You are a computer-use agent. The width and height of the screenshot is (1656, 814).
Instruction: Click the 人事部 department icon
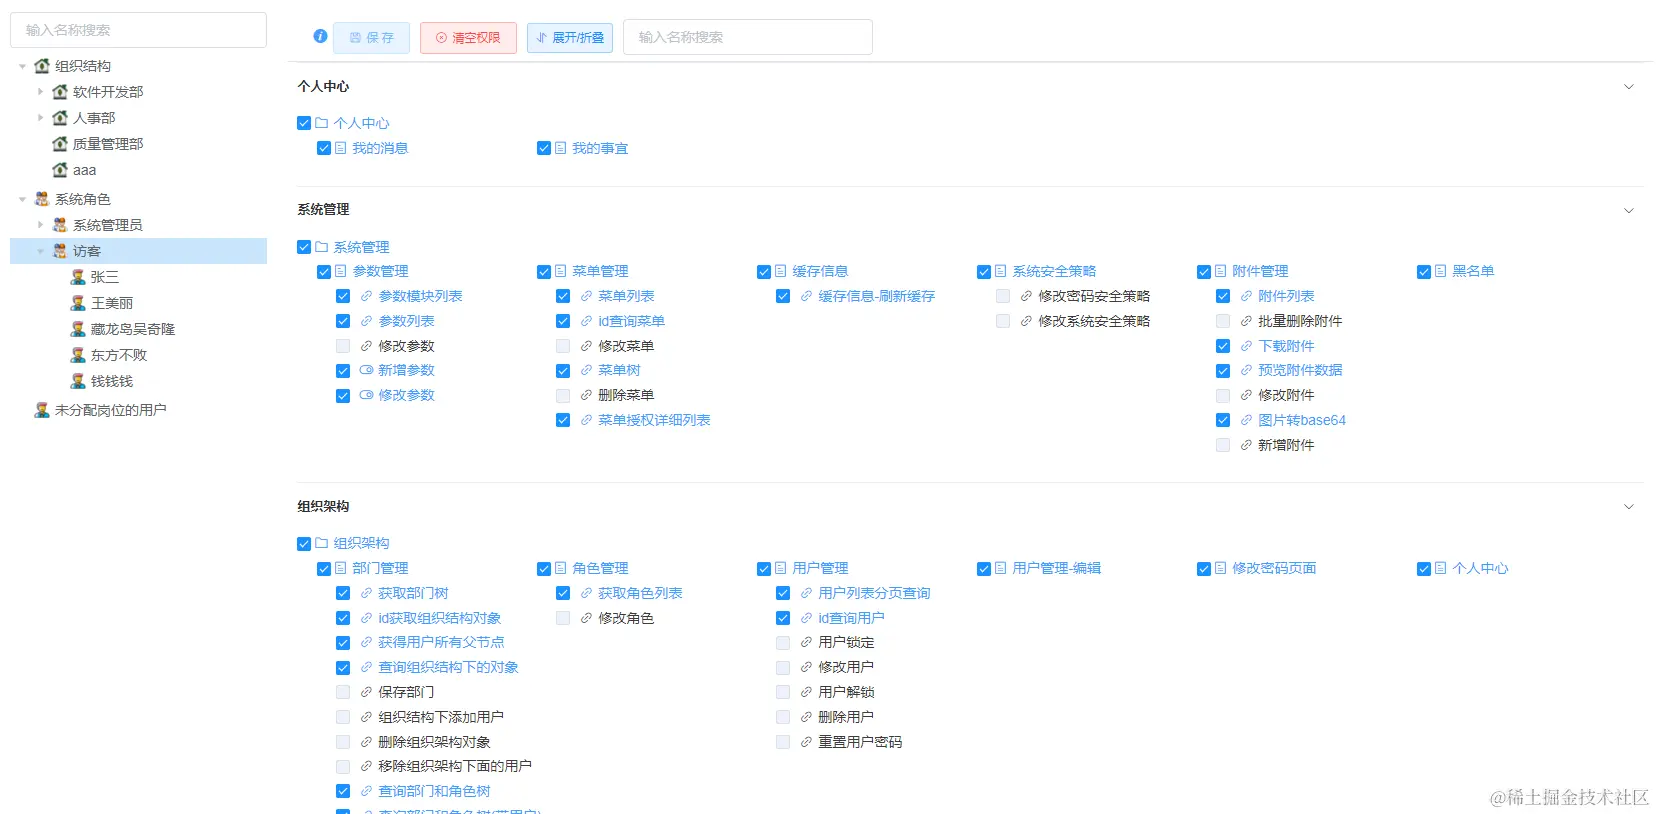coord(60,118)
